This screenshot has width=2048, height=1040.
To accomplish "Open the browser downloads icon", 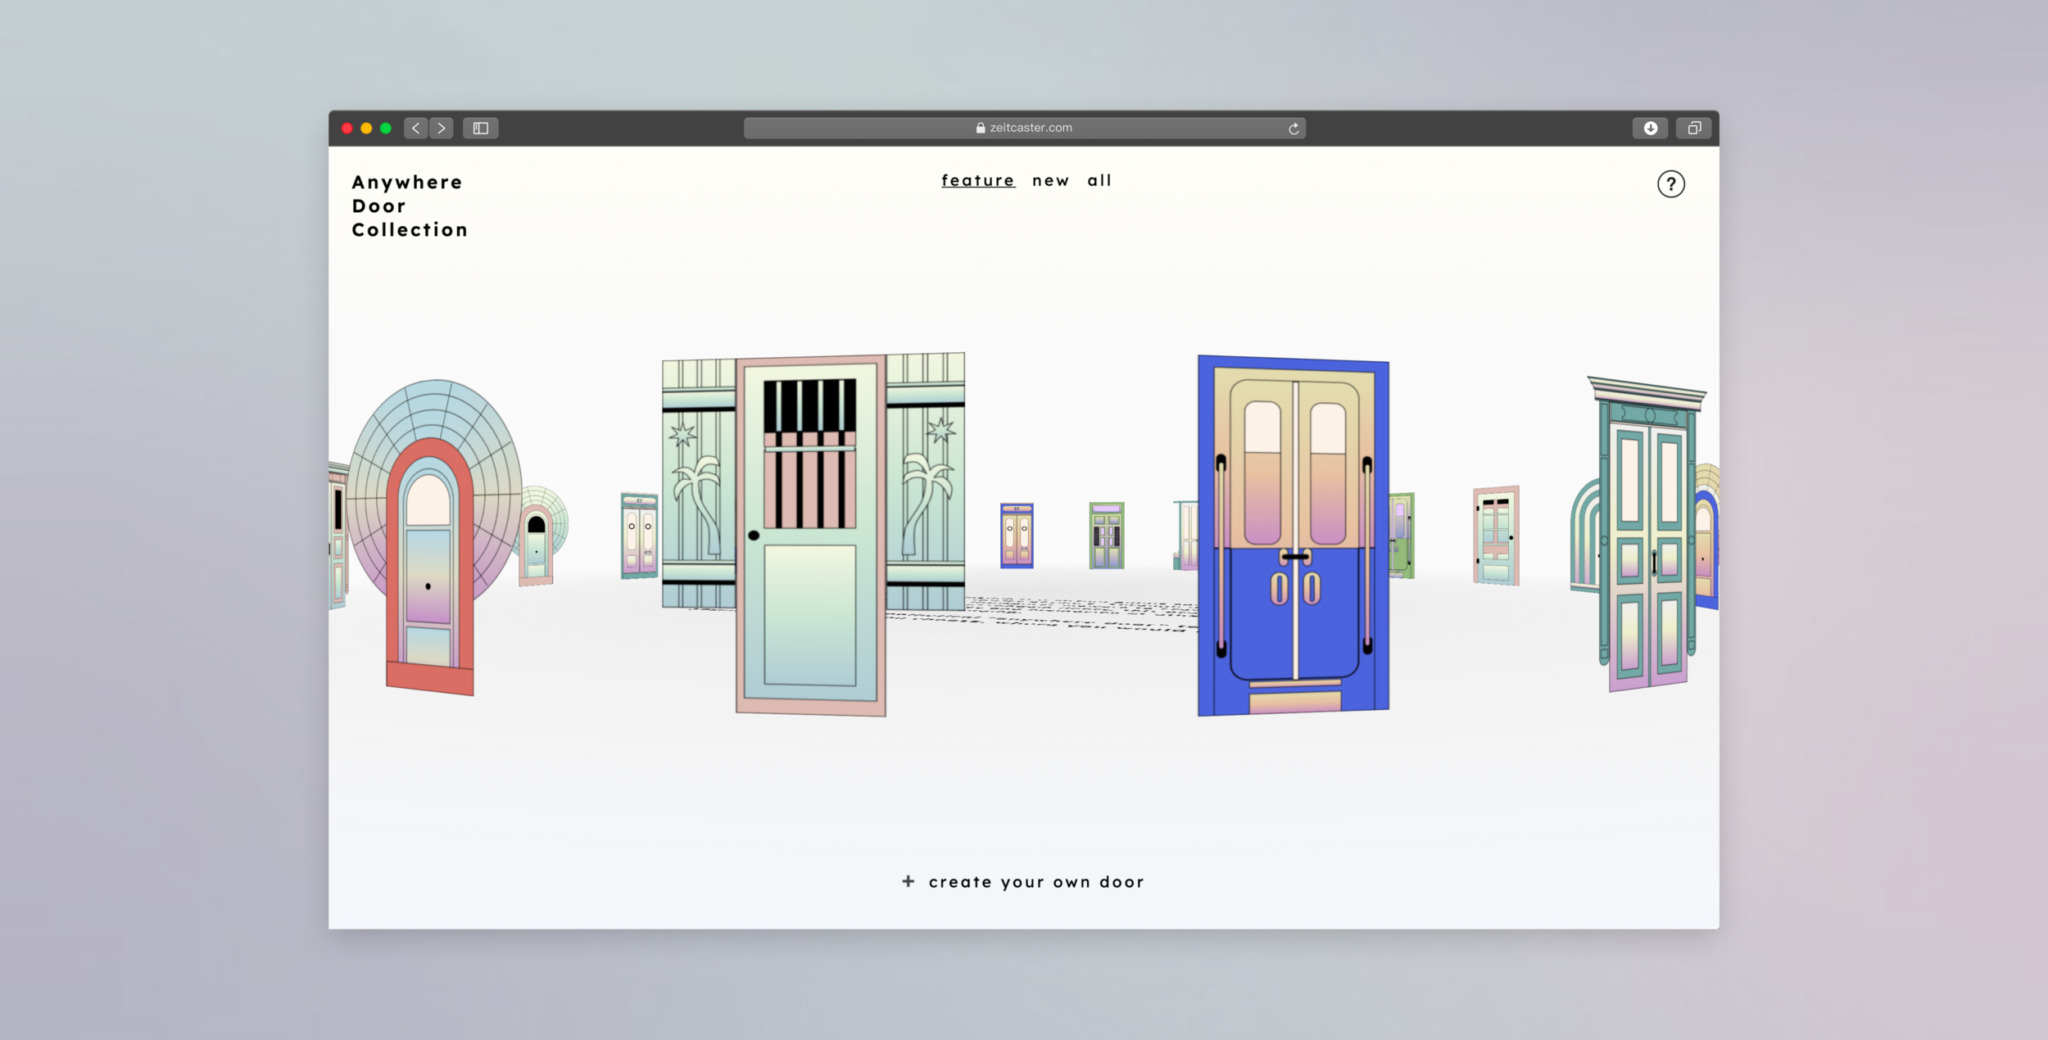I will 1650,128.
